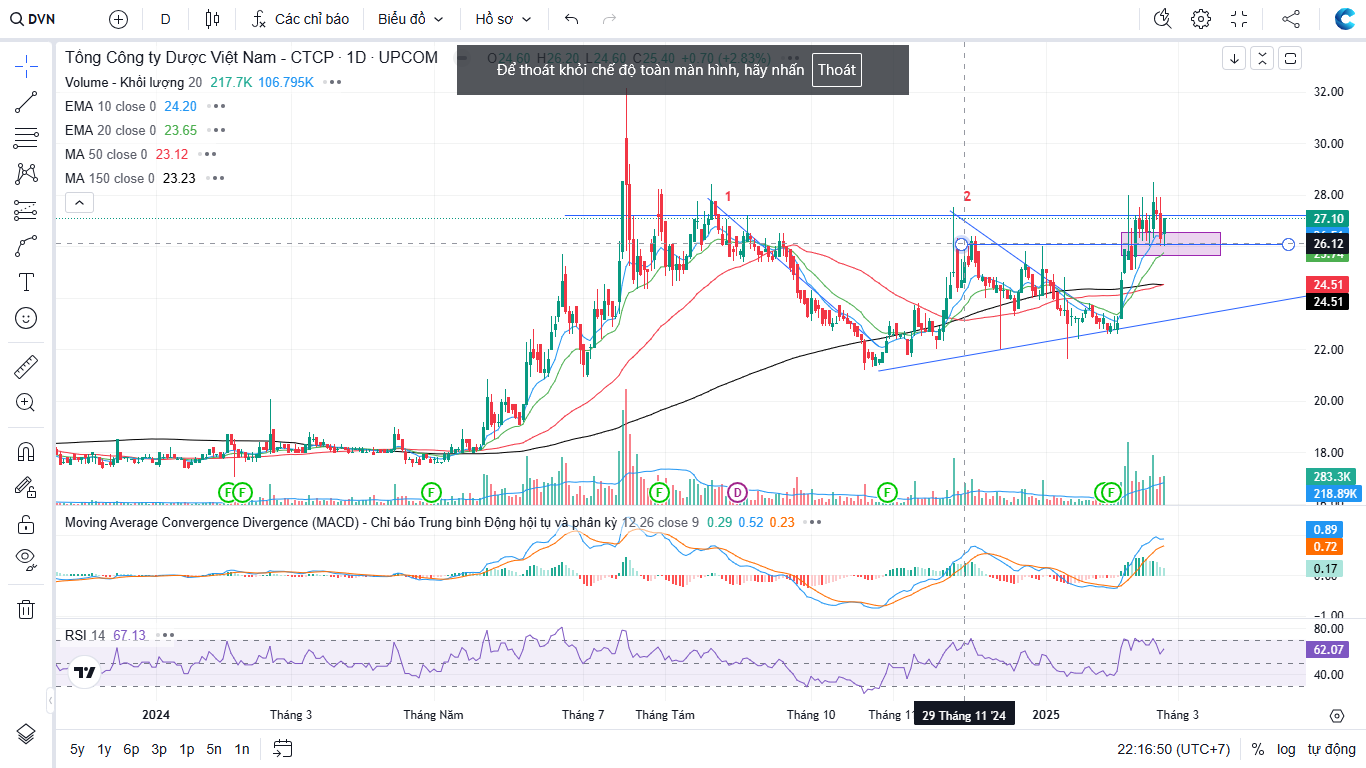Click Thoát to exit fullscreen
This screenshot has height=768, width=1366.
(837, 70)
